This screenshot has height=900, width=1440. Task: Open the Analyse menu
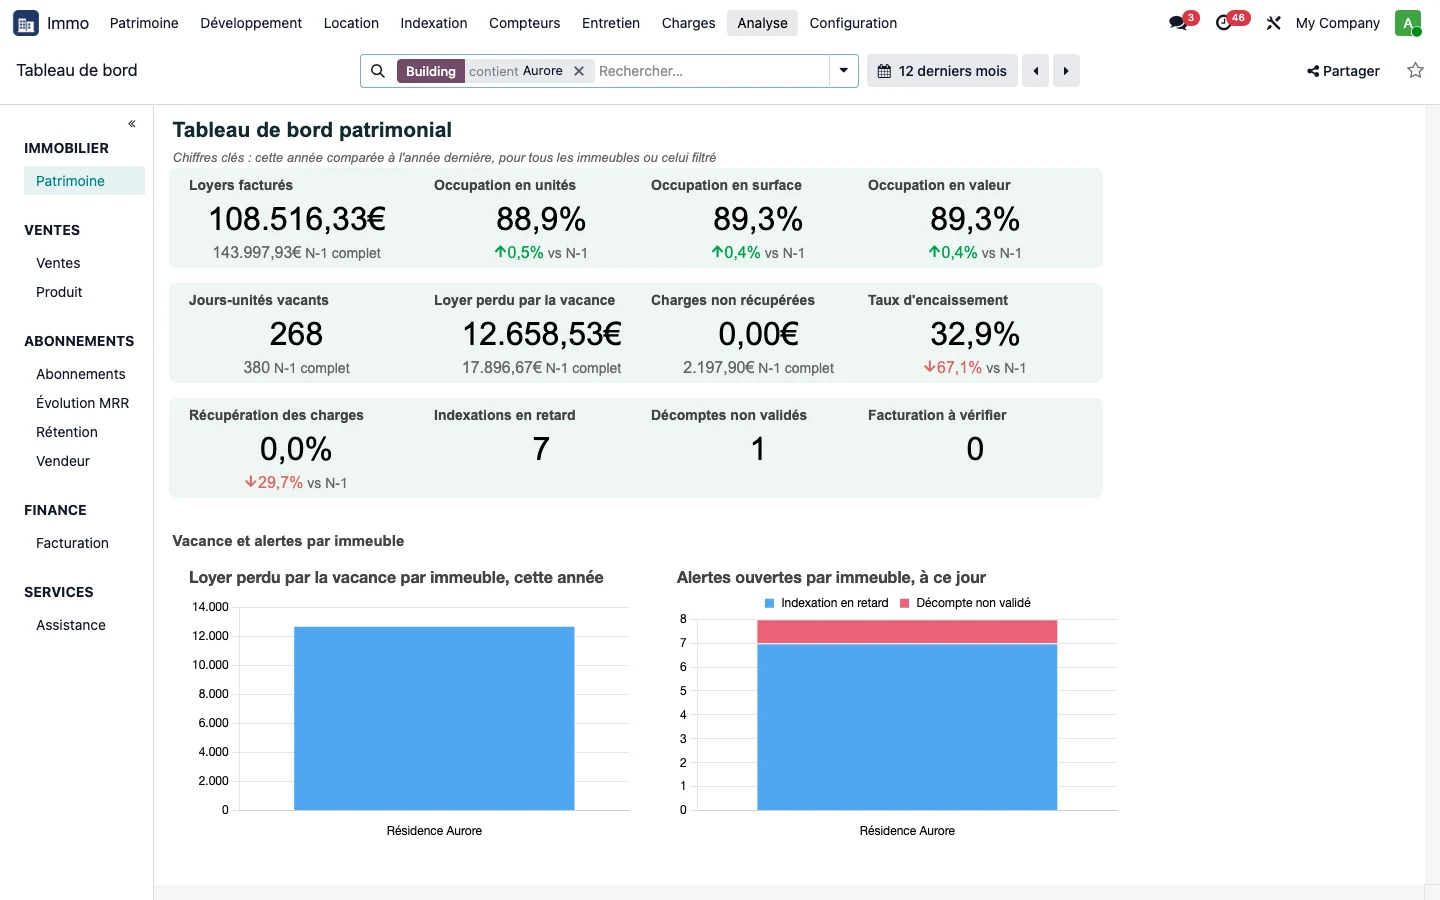tap(762, 23)
